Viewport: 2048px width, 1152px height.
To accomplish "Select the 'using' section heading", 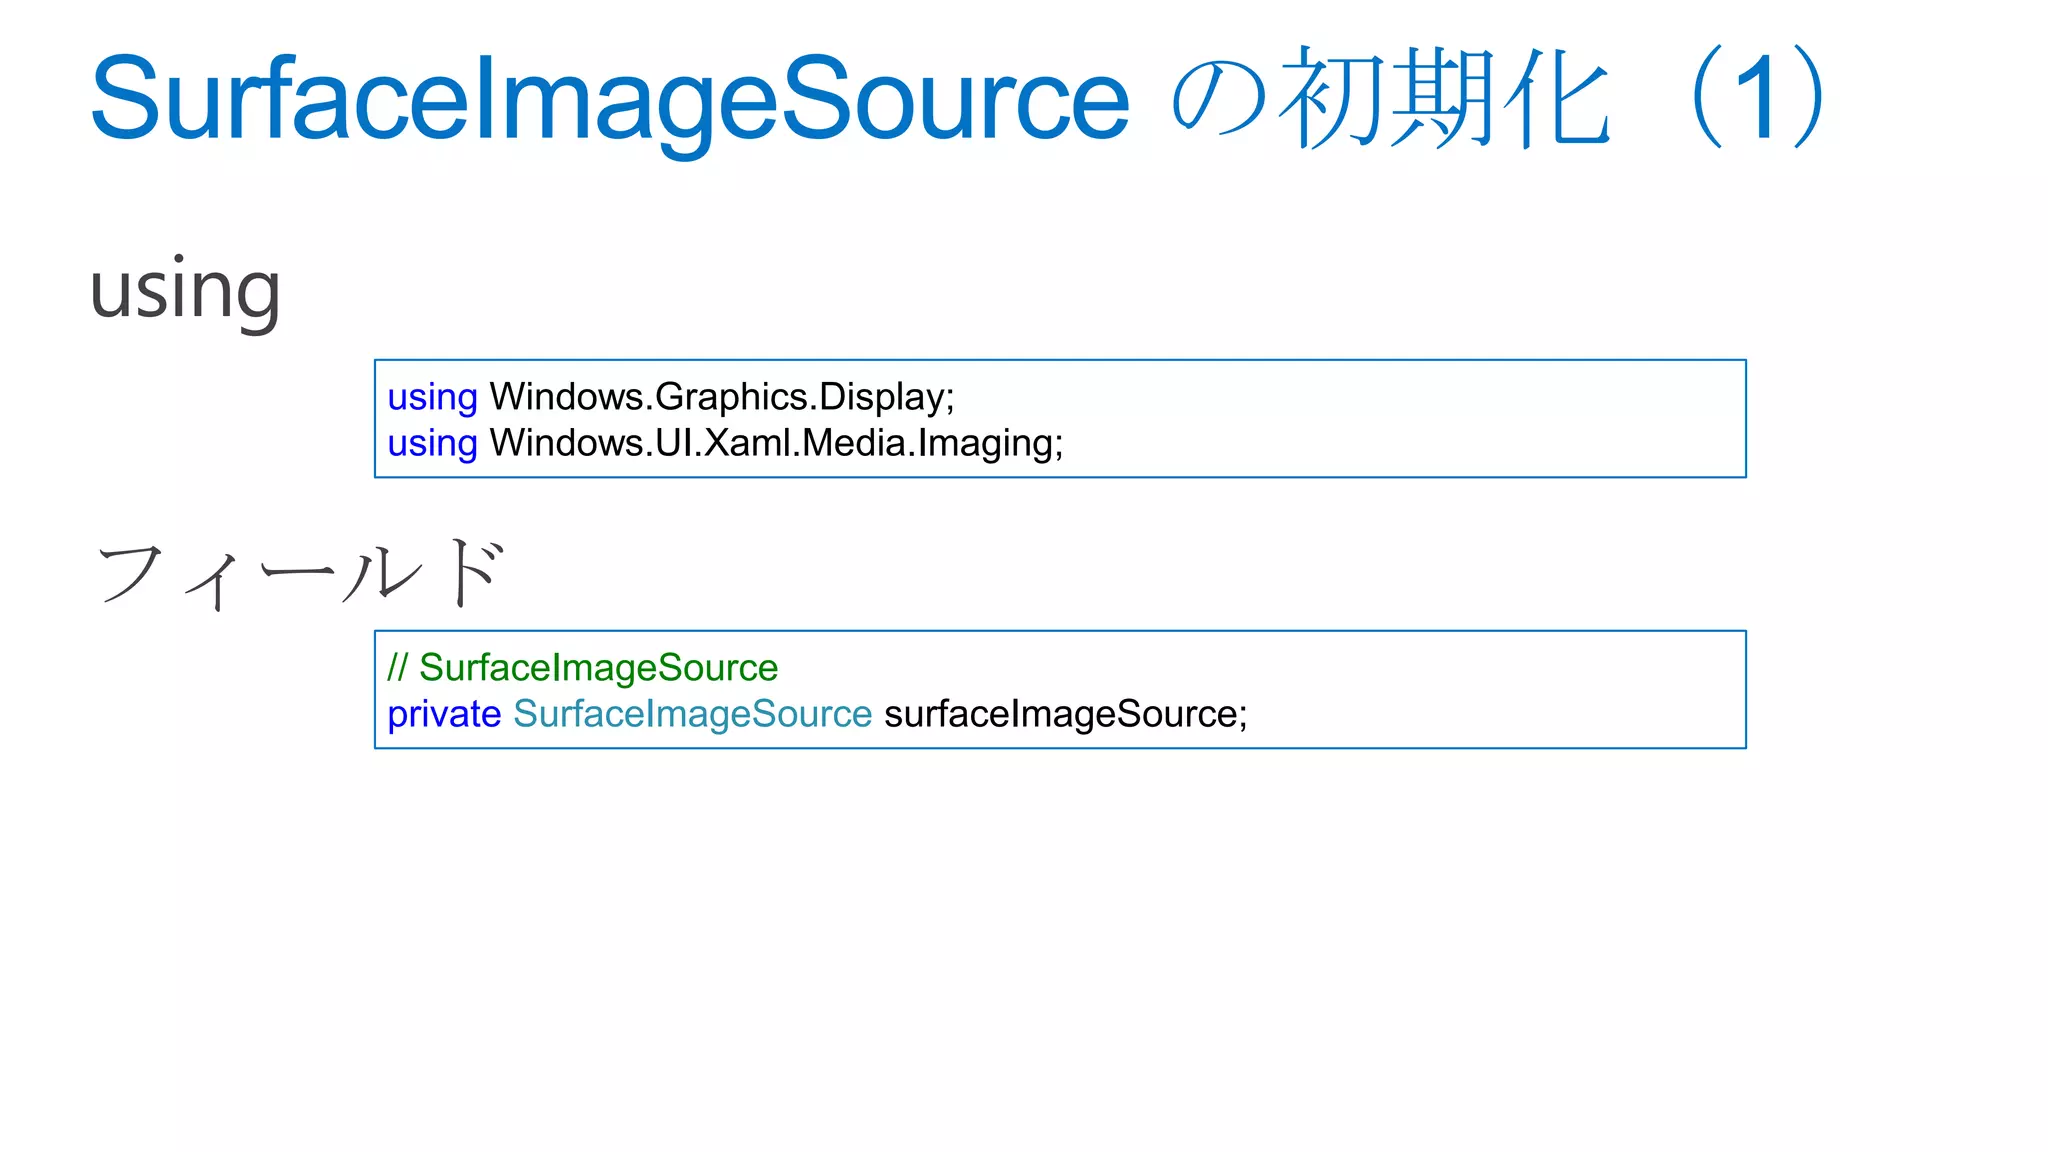I will click(185, 291).
